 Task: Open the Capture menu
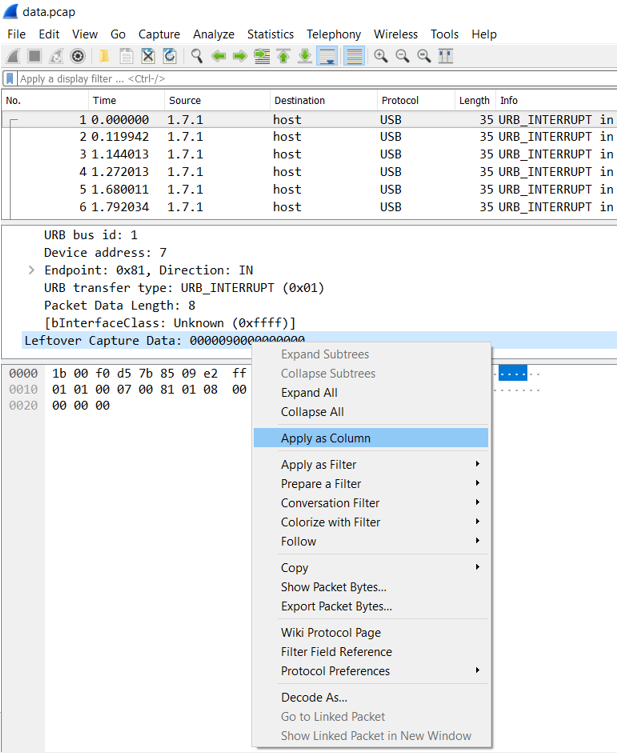click(x=159, y=35)
